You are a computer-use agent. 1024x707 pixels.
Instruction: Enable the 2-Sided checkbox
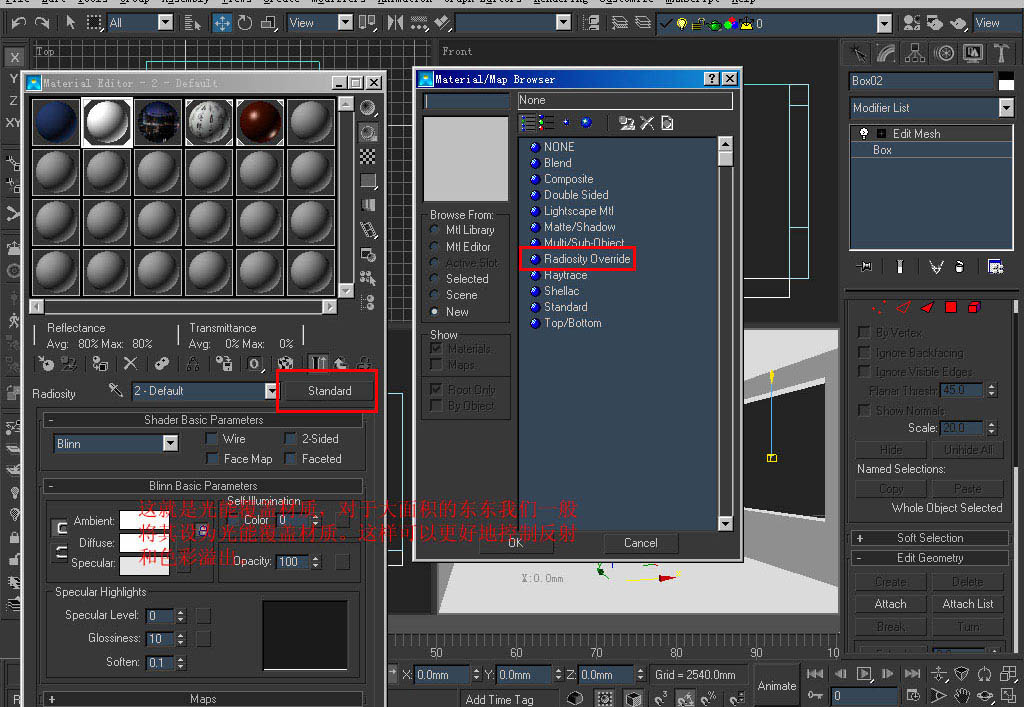tap(290, 439)
